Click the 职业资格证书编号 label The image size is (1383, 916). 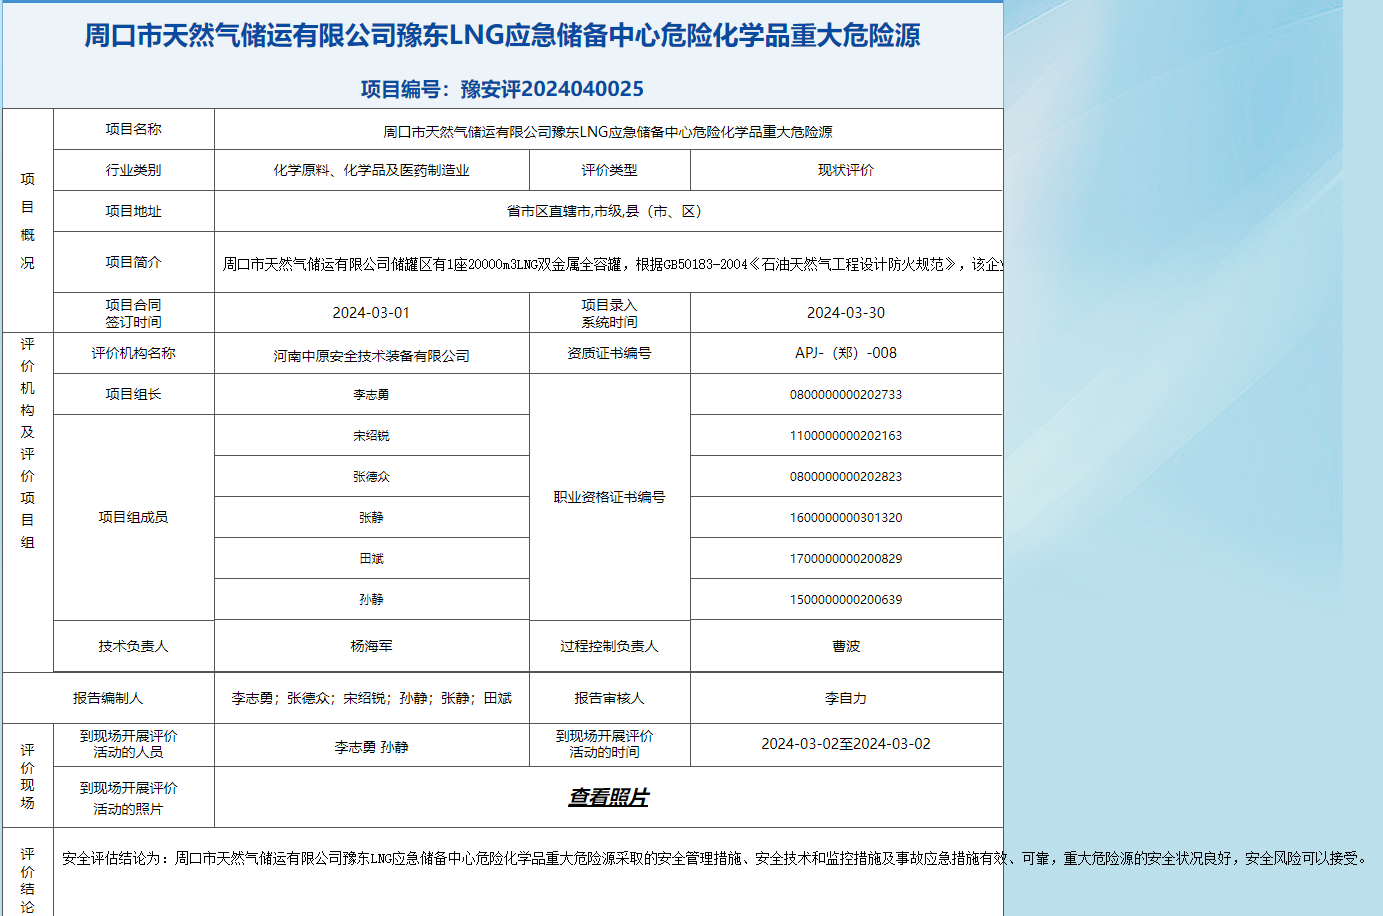pyautogui.click(x=609, y=497)
